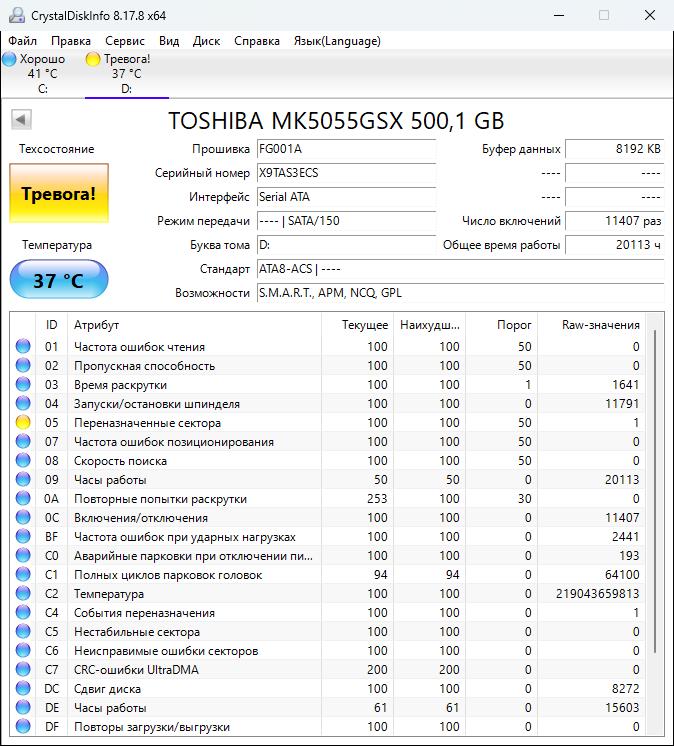Click the TOSHIBA MK5055GSX 500,1 GB title
Viewport: 674px width, 746px height.
[336, 120]
